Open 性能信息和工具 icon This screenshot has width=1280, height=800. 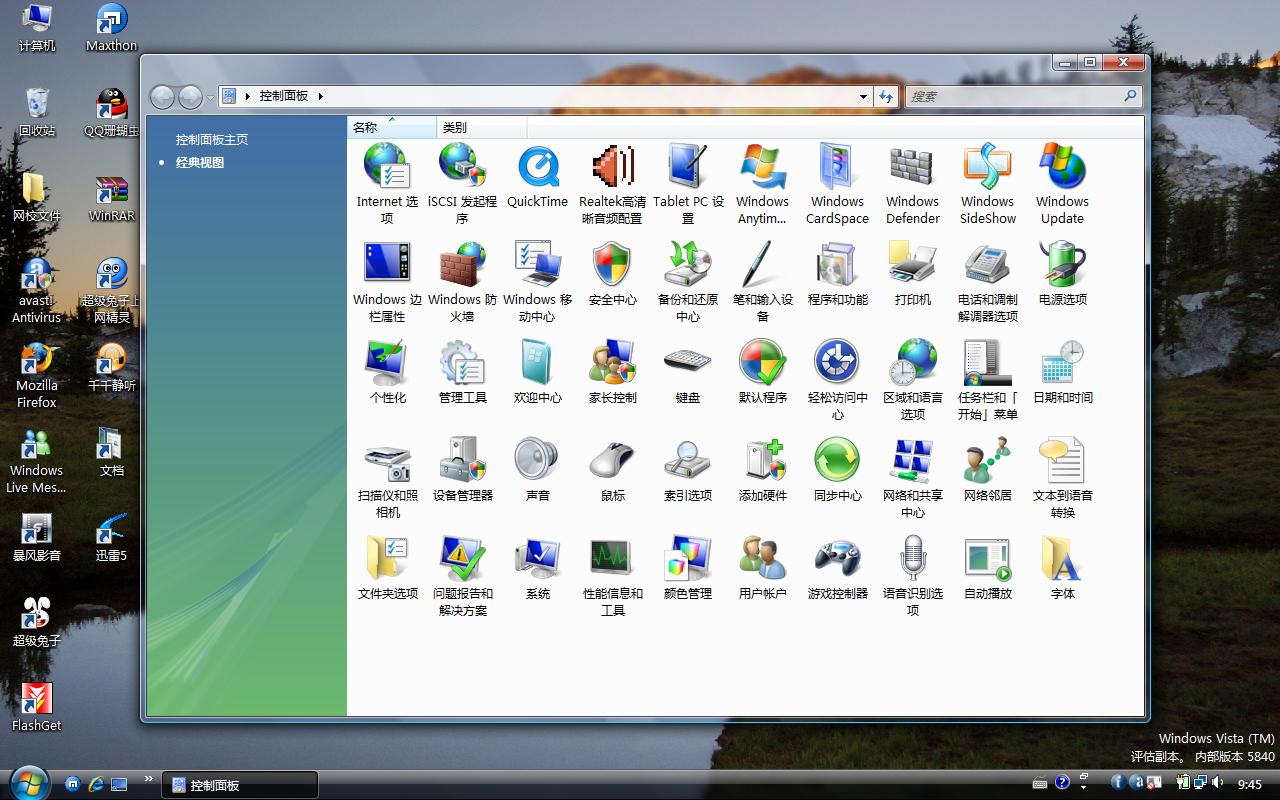612,575
